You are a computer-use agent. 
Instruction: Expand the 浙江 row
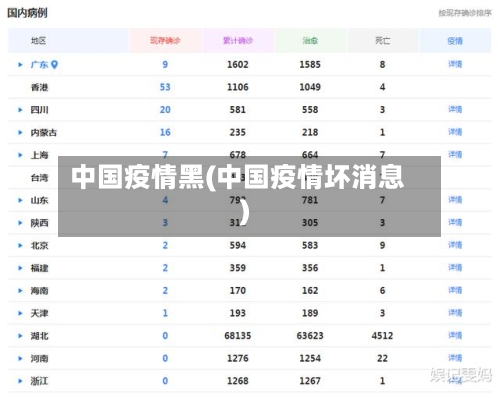[x=20, y=381]
